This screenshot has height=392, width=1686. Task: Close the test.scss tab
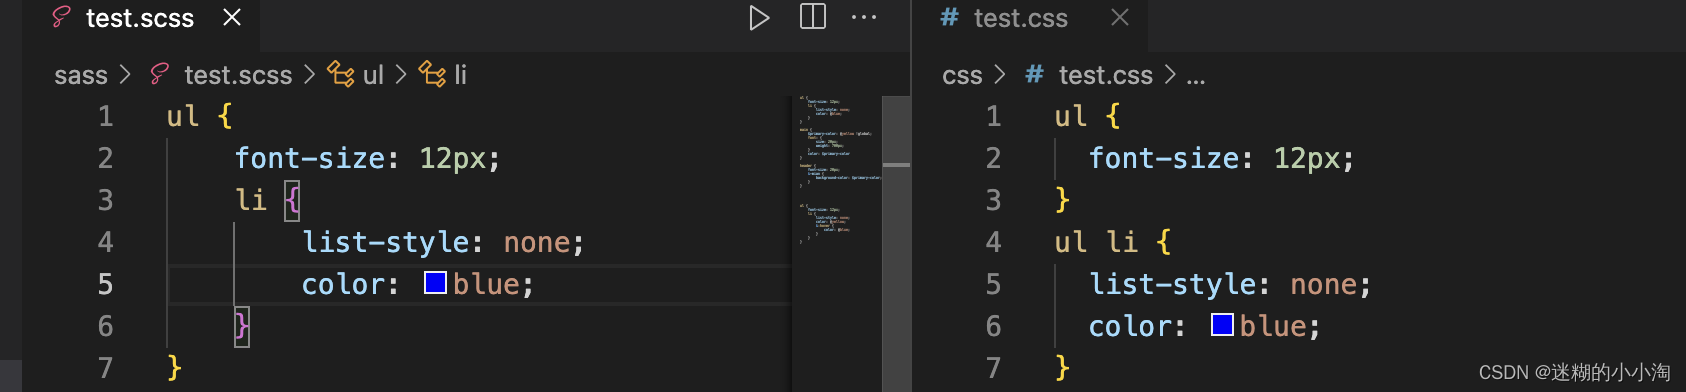click(x=232, y=17)
